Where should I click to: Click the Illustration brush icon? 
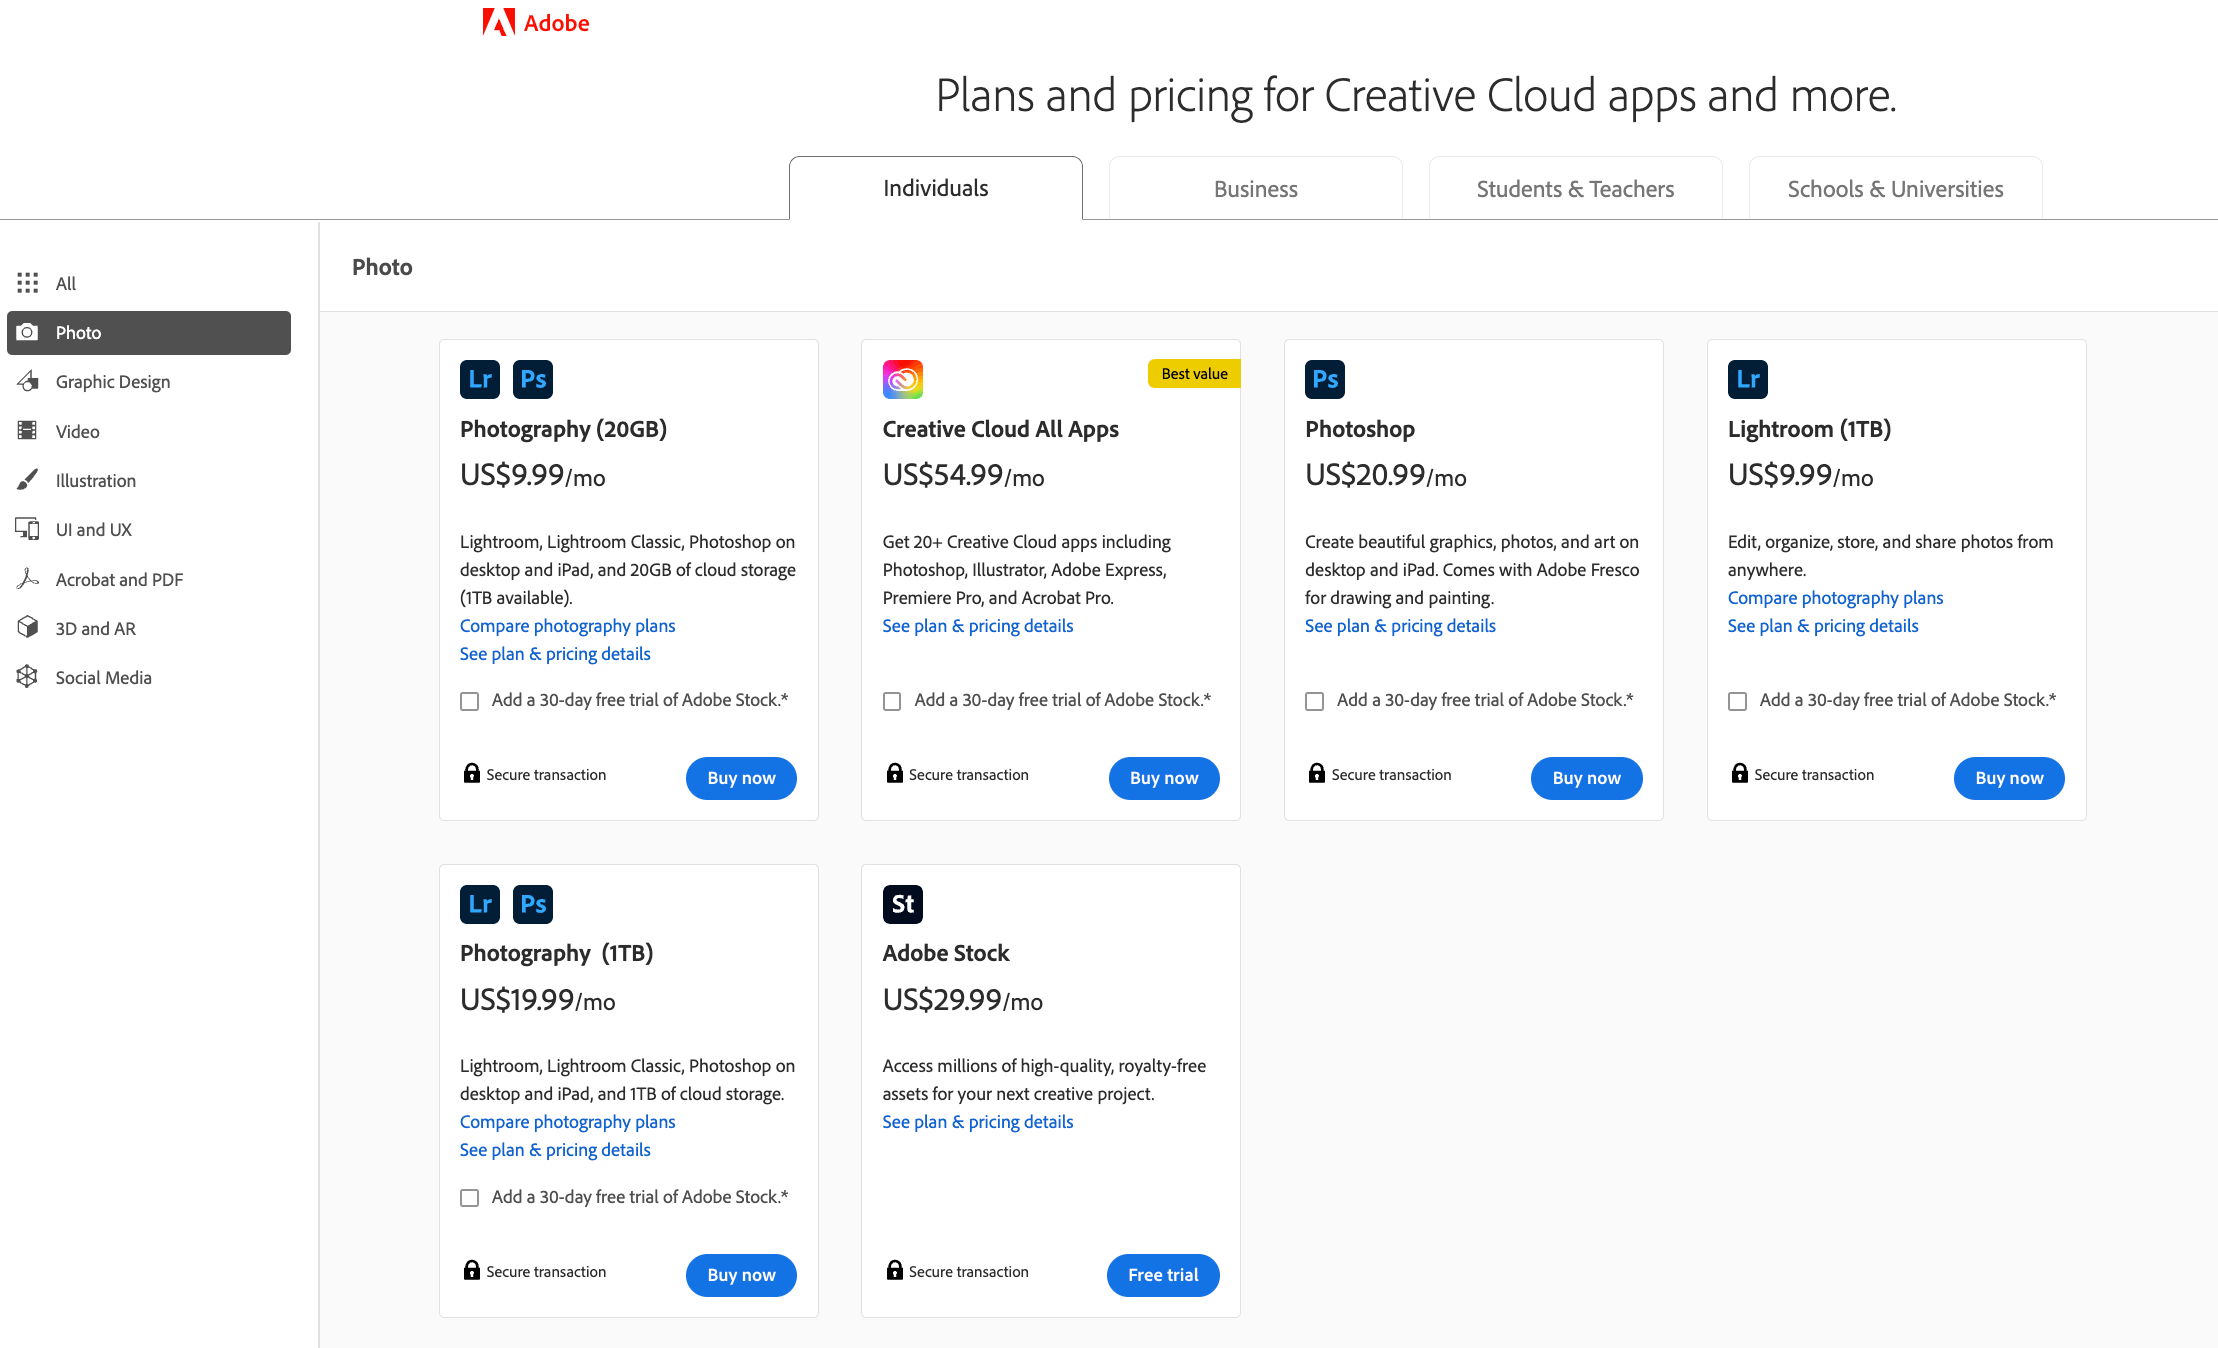28,480
